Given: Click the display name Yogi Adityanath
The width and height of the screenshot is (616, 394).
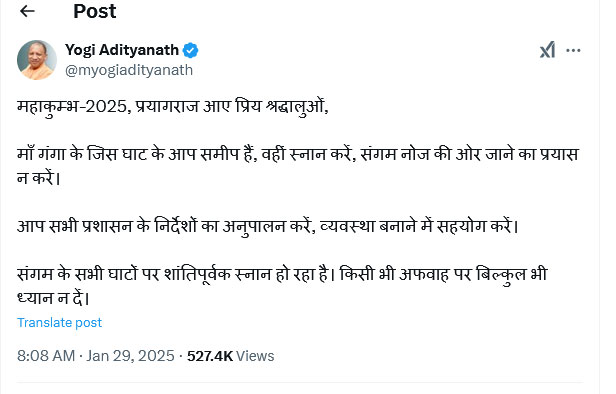Looking at the screenshot, I should pyautogui.click(x=122, y=50).
